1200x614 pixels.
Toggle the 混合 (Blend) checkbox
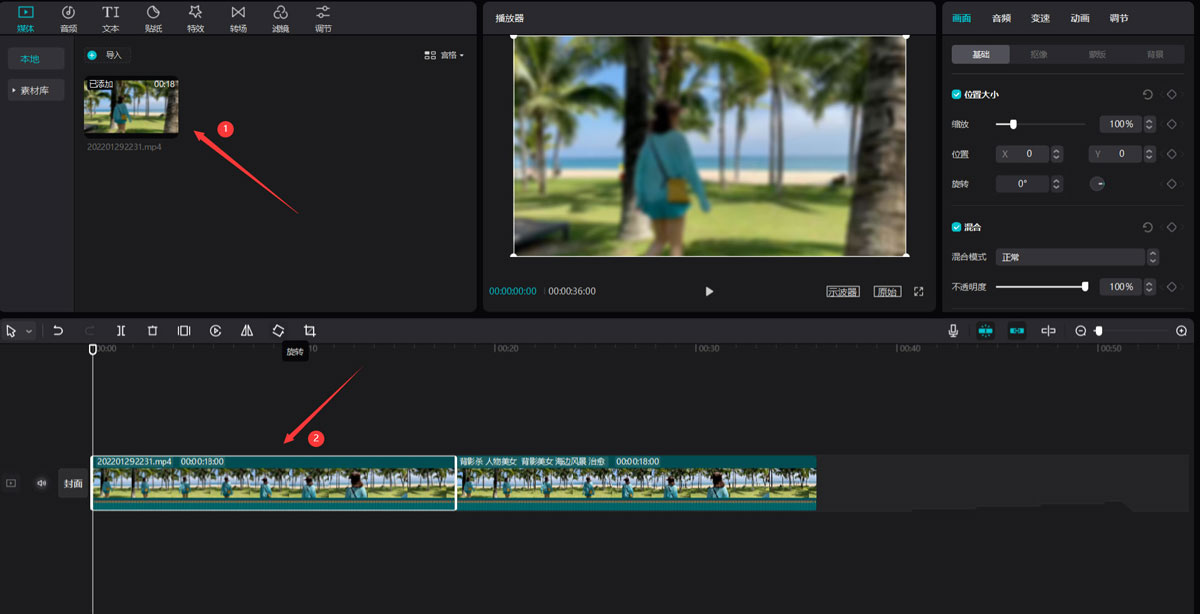point(956,227)
